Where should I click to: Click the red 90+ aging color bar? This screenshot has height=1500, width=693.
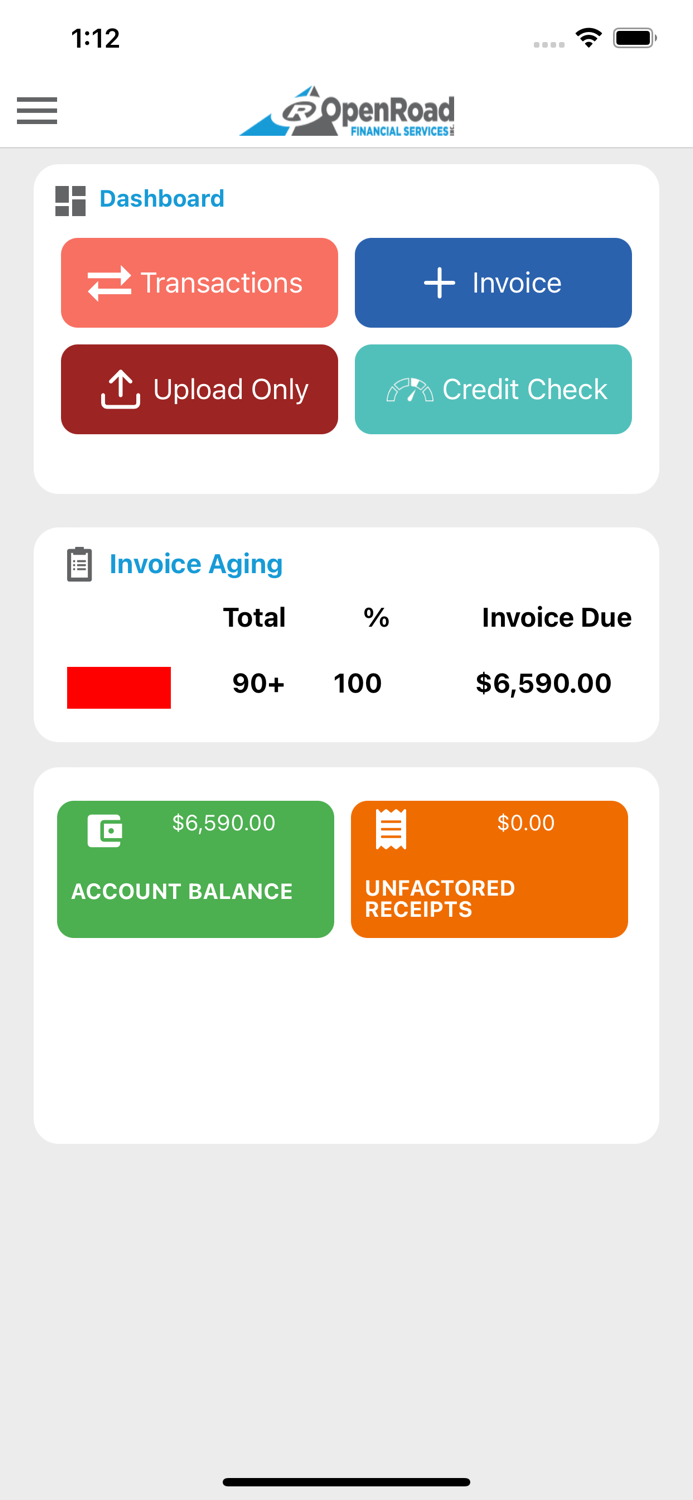coord(118,687)
